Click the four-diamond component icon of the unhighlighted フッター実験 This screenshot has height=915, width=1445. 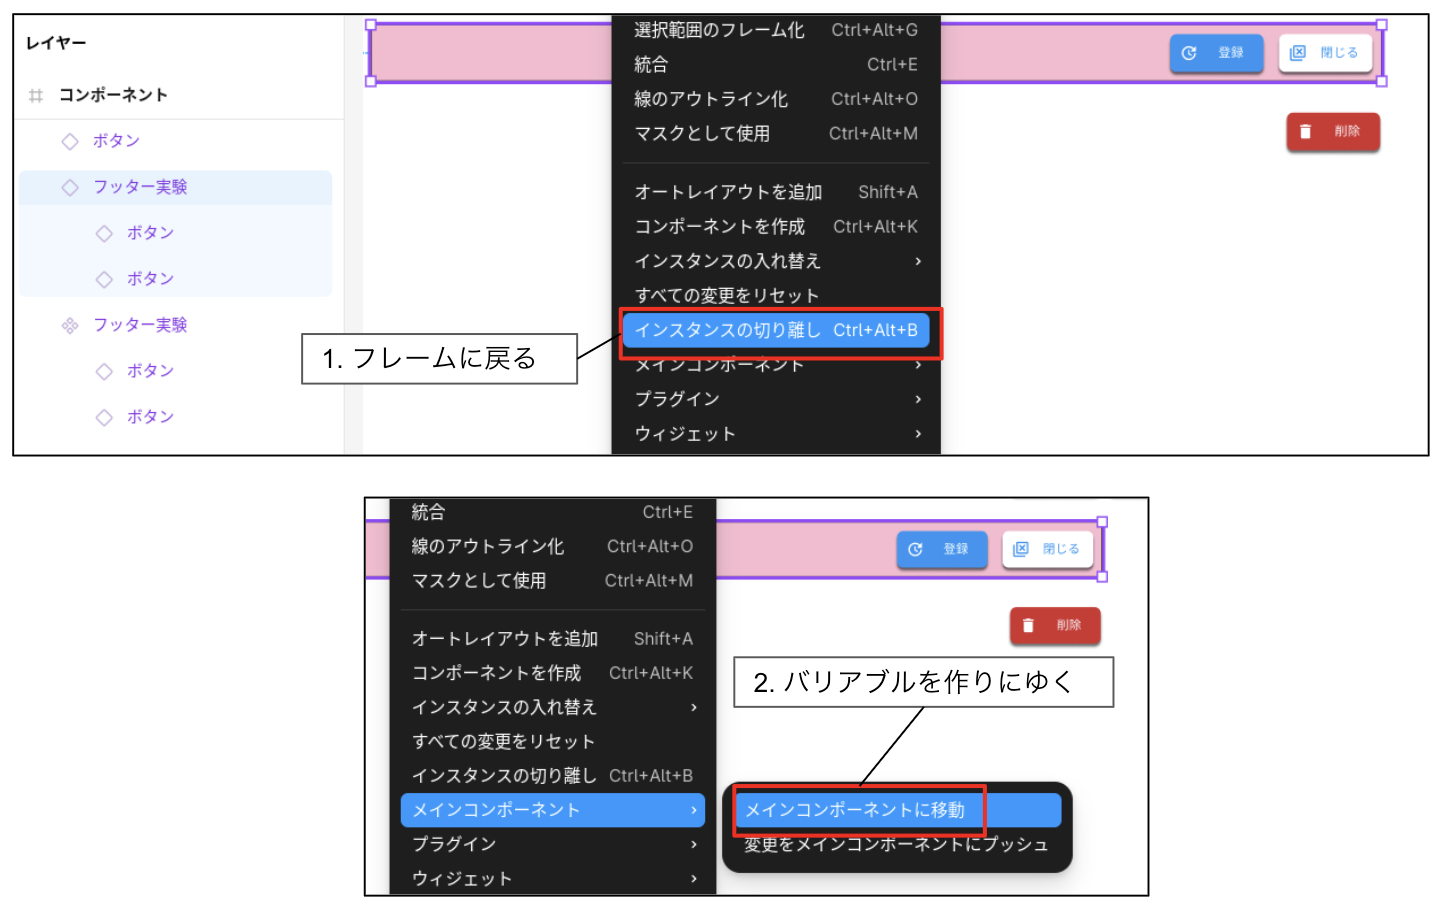click(70, 326)
